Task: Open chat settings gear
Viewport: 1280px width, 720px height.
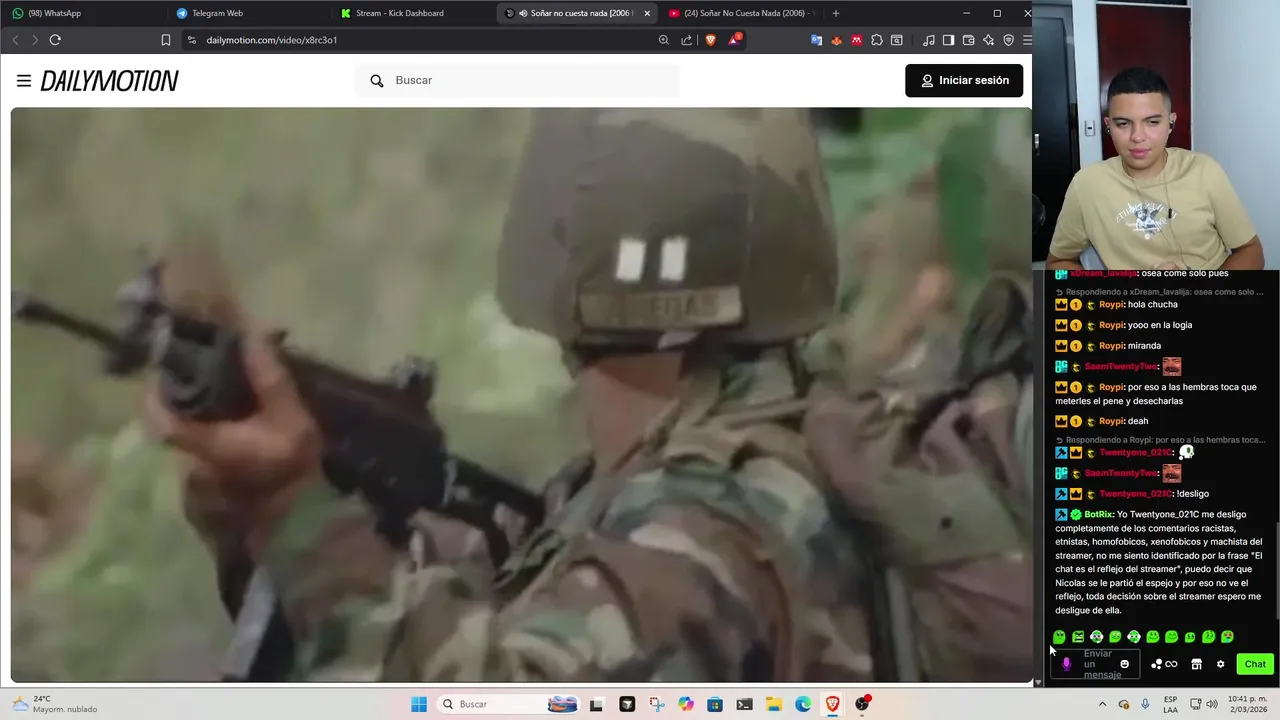Action: [x=1220, y=664]
